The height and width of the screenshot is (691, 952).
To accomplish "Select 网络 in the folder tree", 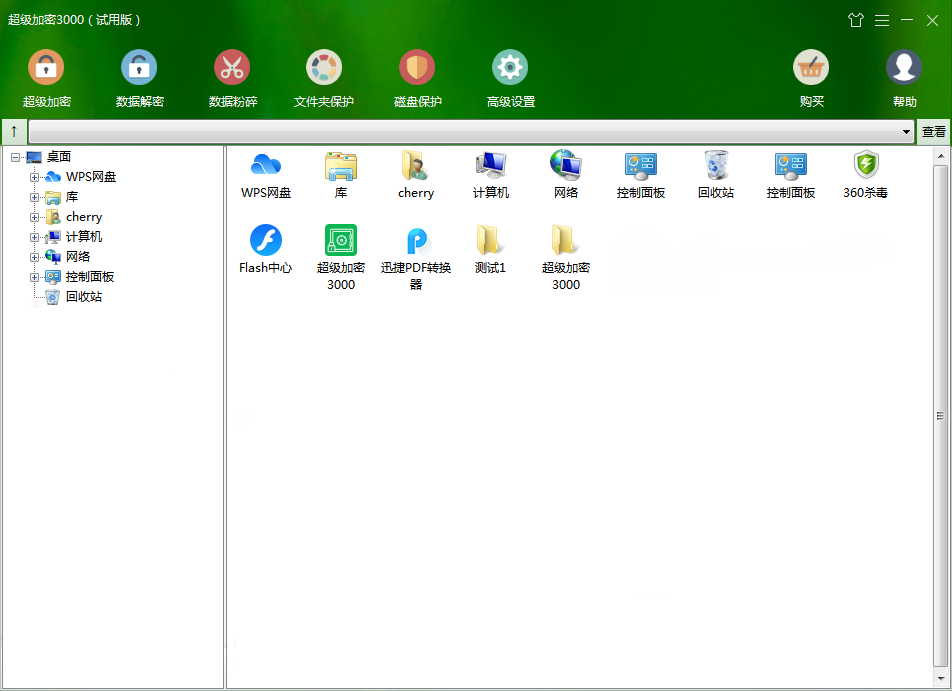I will (x=78, y=257).
